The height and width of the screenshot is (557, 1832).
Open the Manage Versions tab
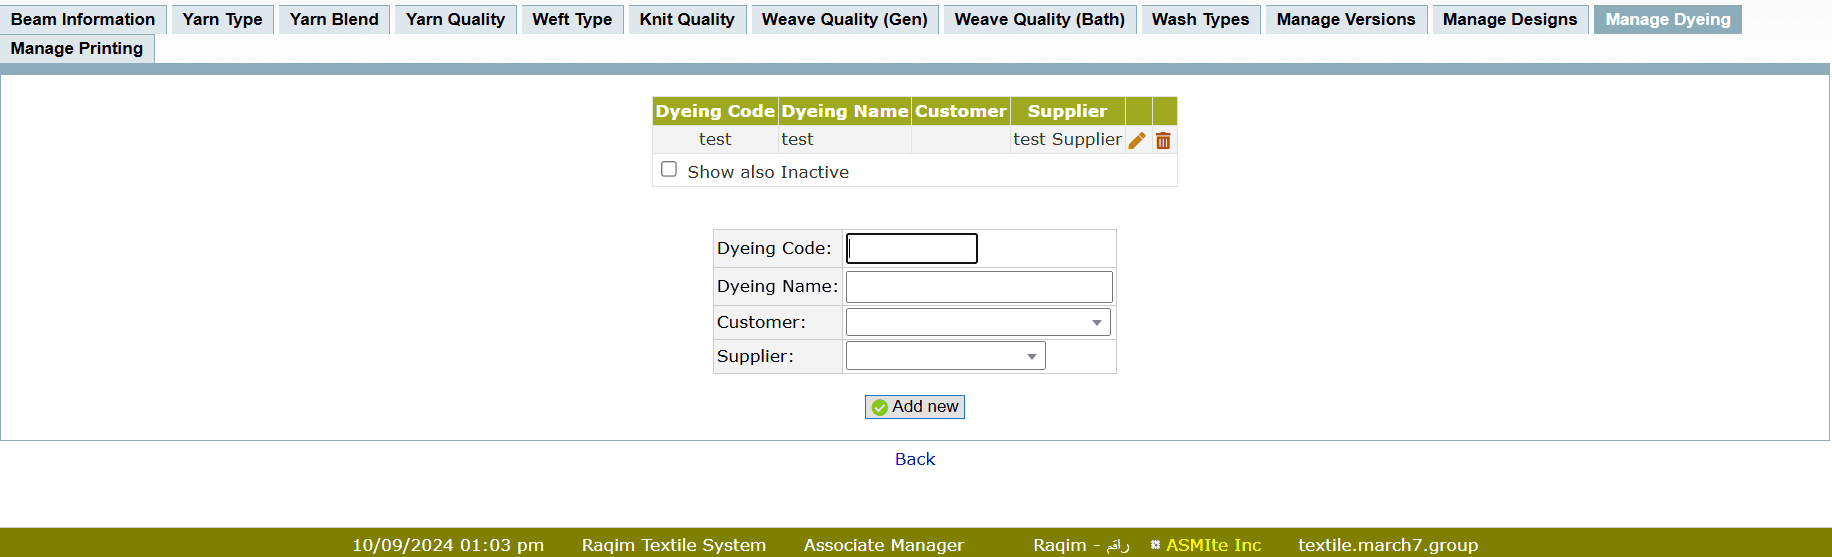1346,19
